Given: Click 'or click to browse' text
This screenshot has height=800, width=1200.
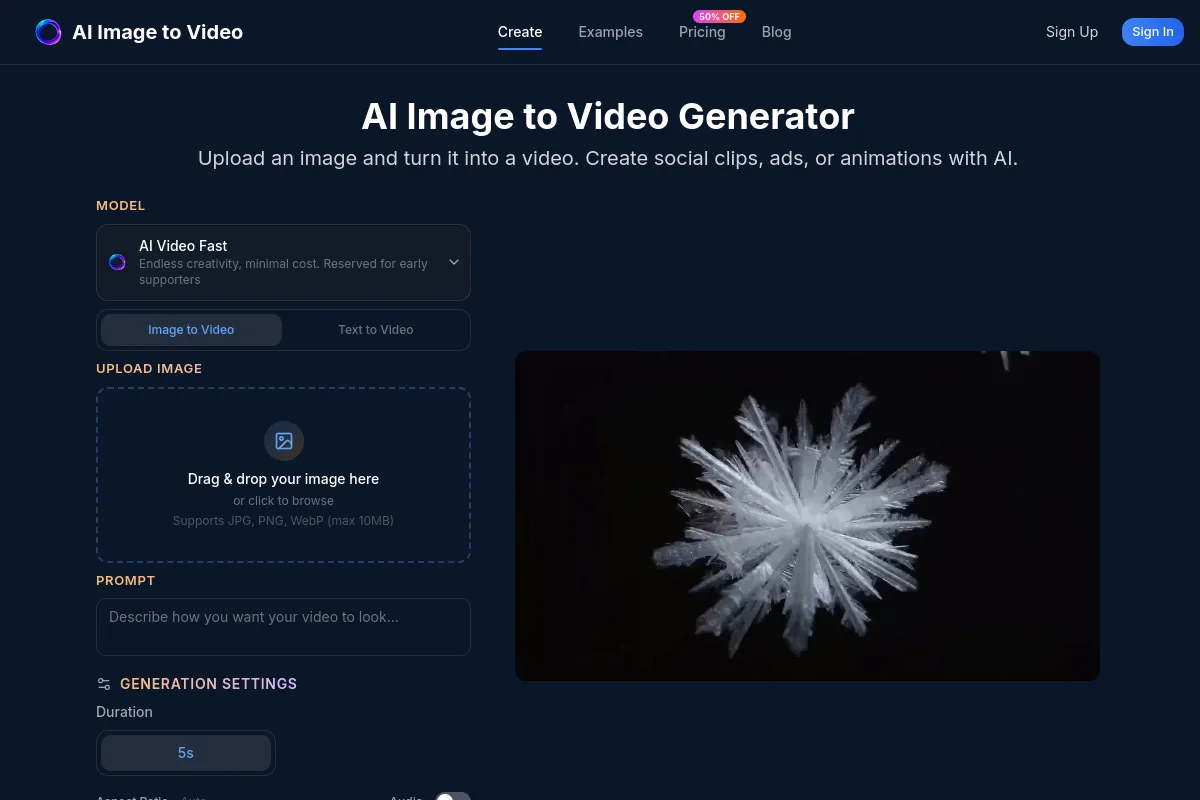Looking at the screenshot, I should coord(284,501).
